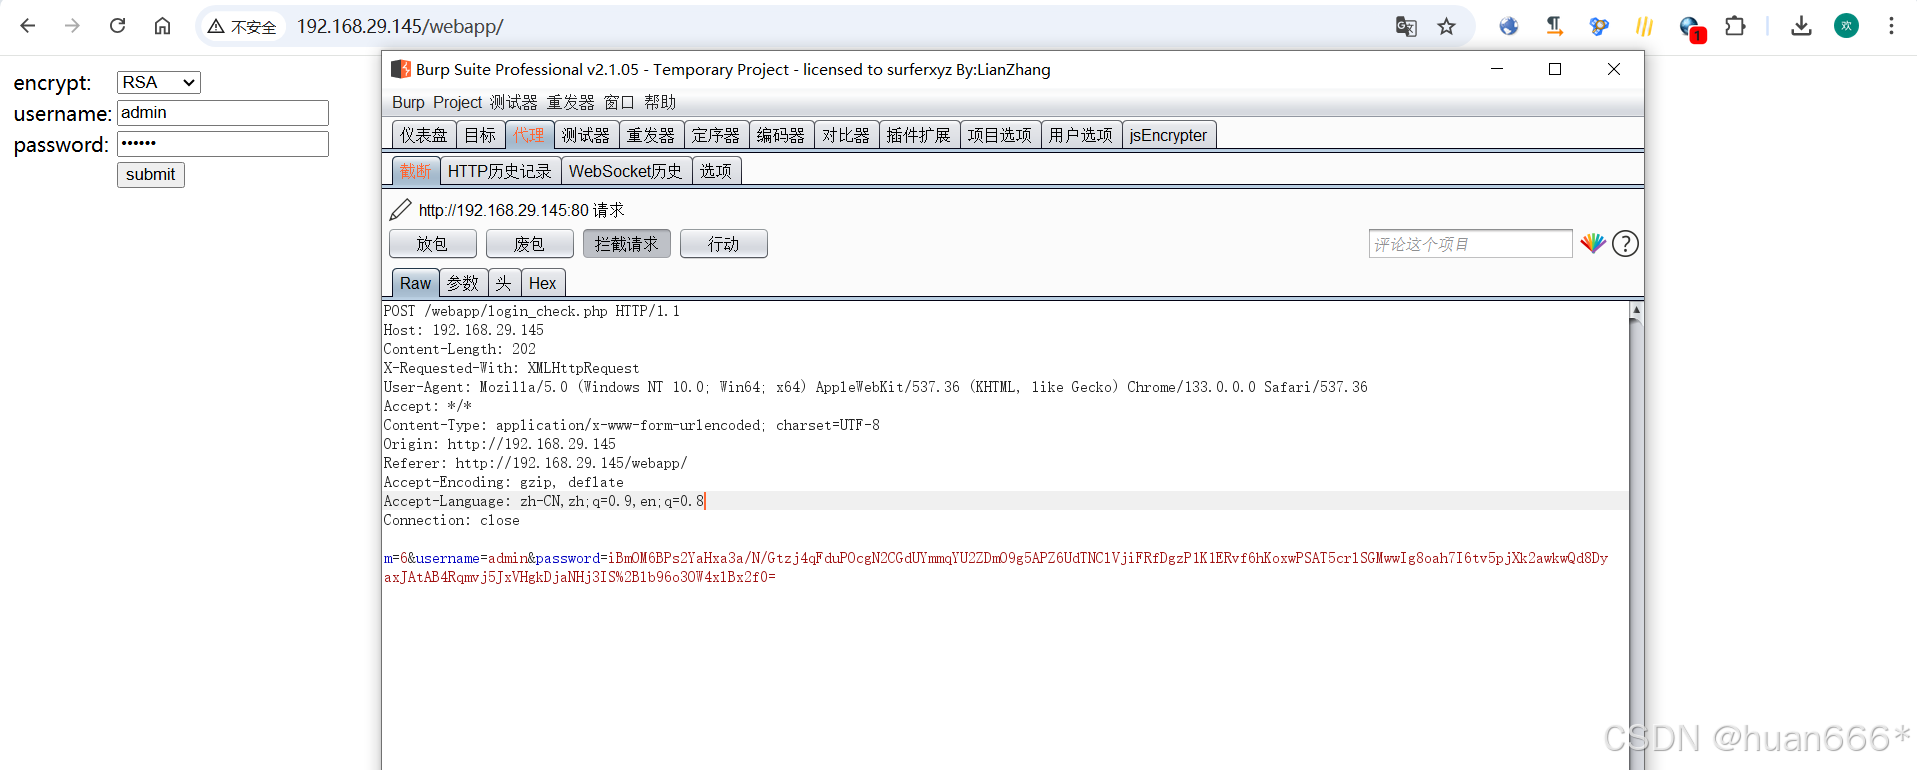Click the request editor scrollbar up arrow
Screen dimensions: 1917x770
click(1636, 310)
